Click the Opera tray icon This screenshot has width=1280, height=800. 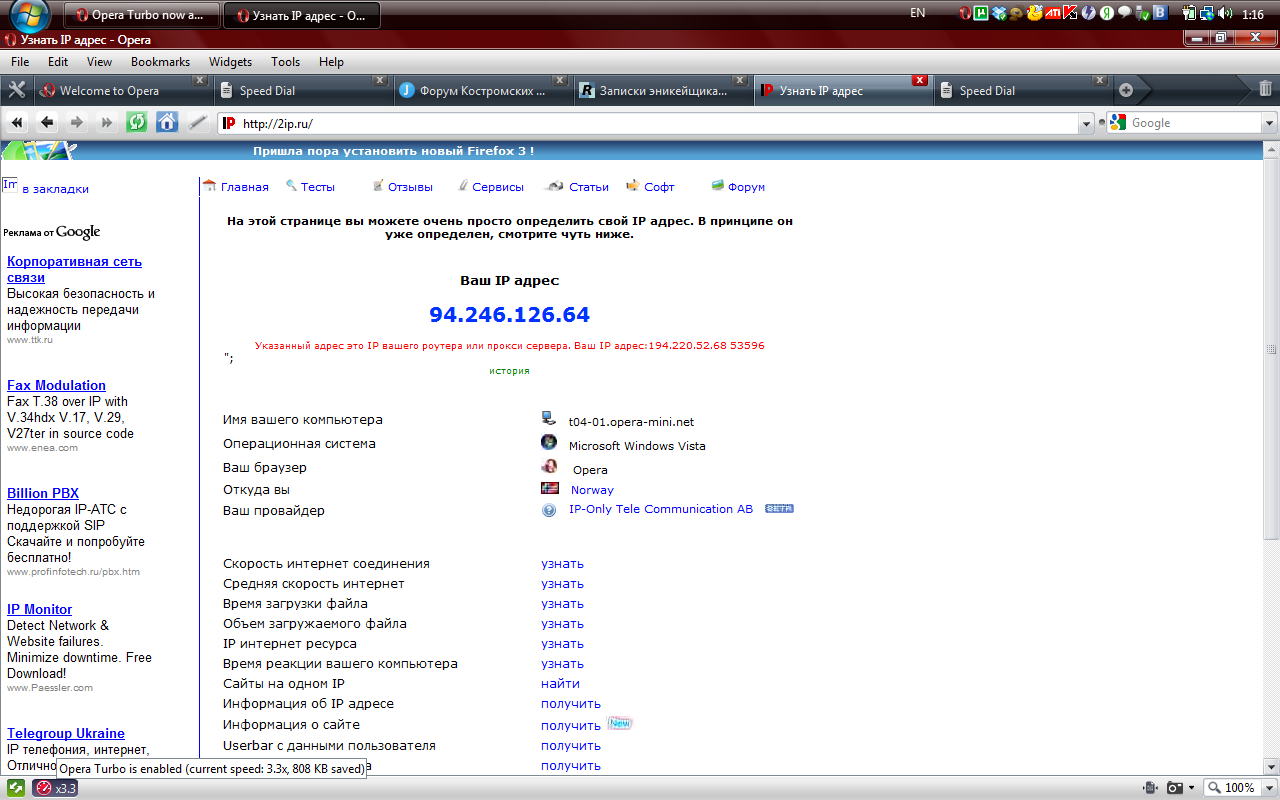point(965,13)
